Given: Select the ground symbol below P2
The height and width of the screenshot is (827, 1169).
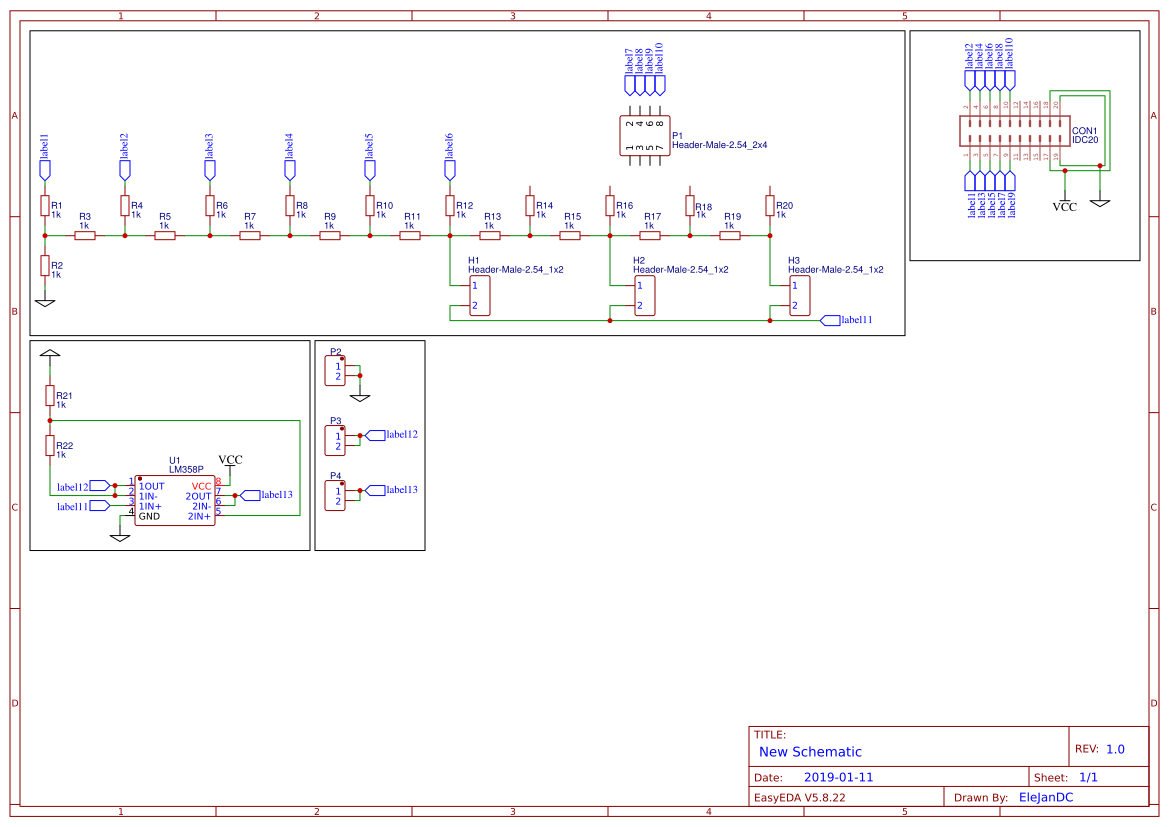Looking at the screenshot, I should coord(361,397).
